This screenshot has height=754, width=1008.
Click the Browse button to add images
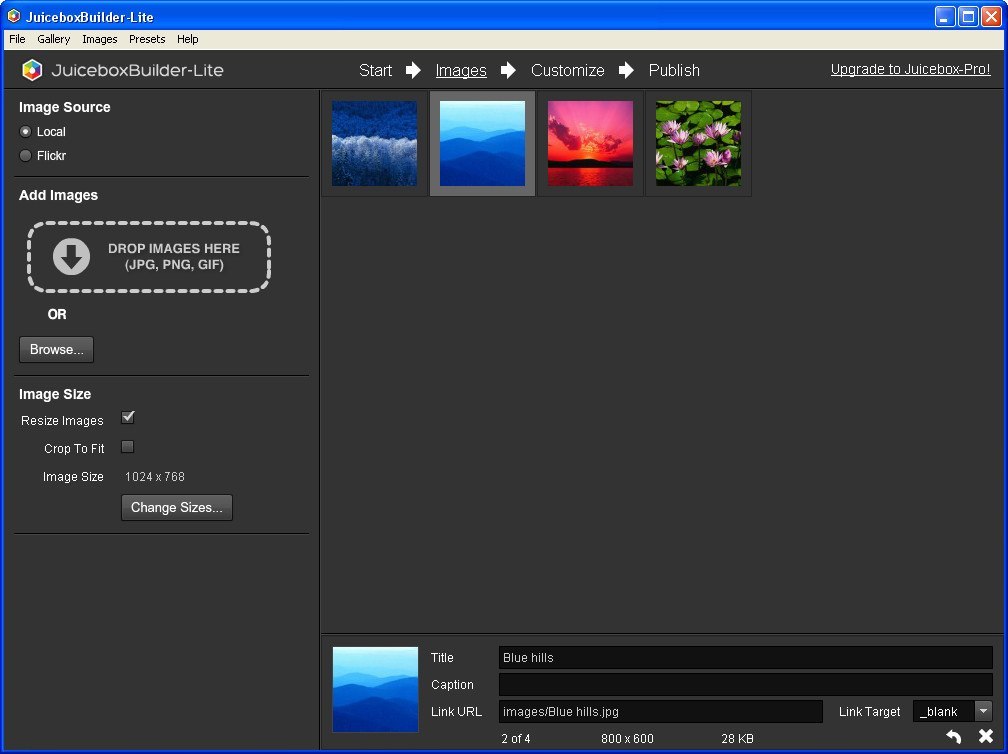point(56,349)
